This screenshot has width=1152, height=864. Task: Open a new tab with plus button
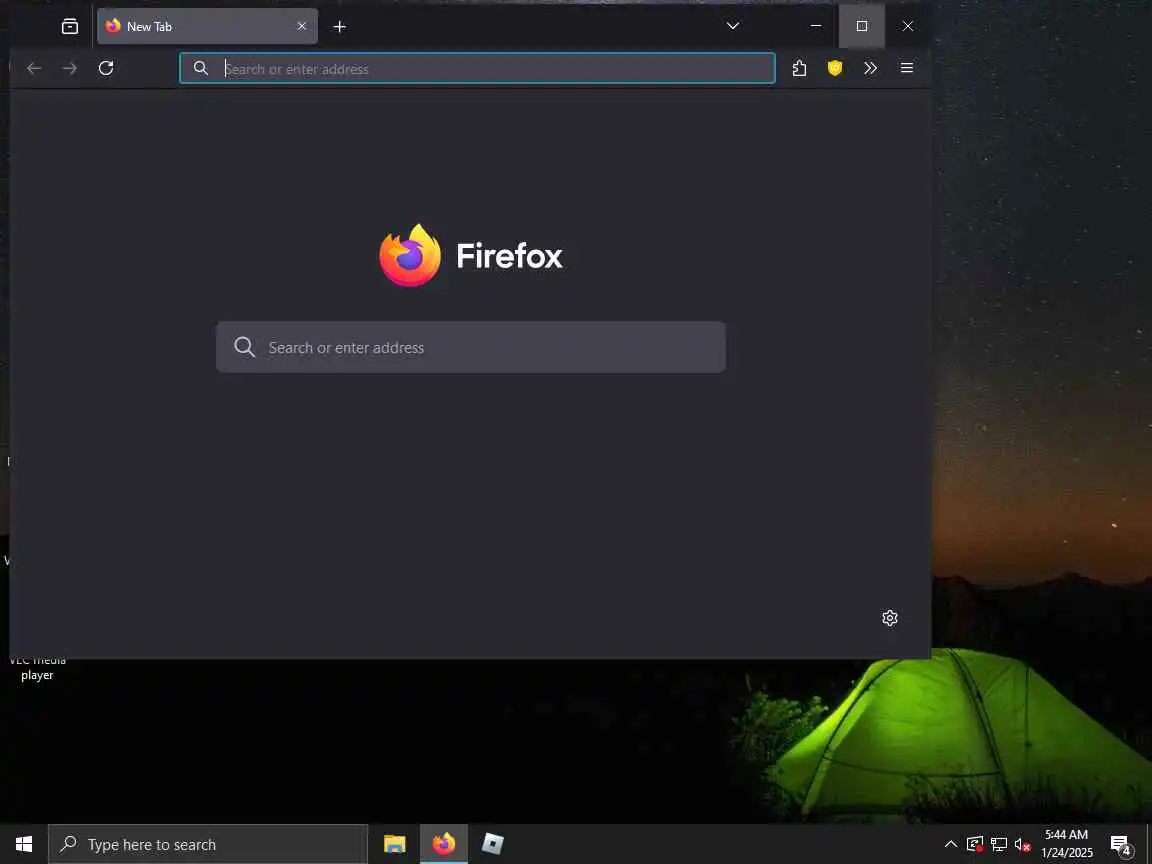point(339,27)
